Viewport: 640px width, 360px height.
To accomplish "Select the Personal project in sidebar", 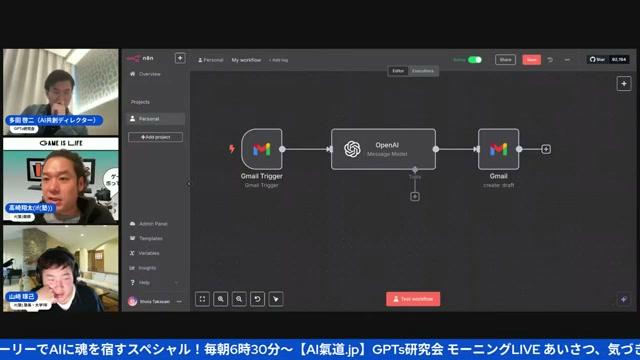I will click(156, 119).
